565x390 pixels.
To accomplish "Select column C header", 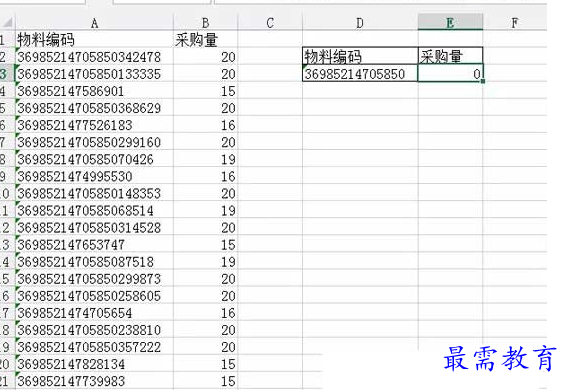I will pyautogui.click(x=270, y=23).
